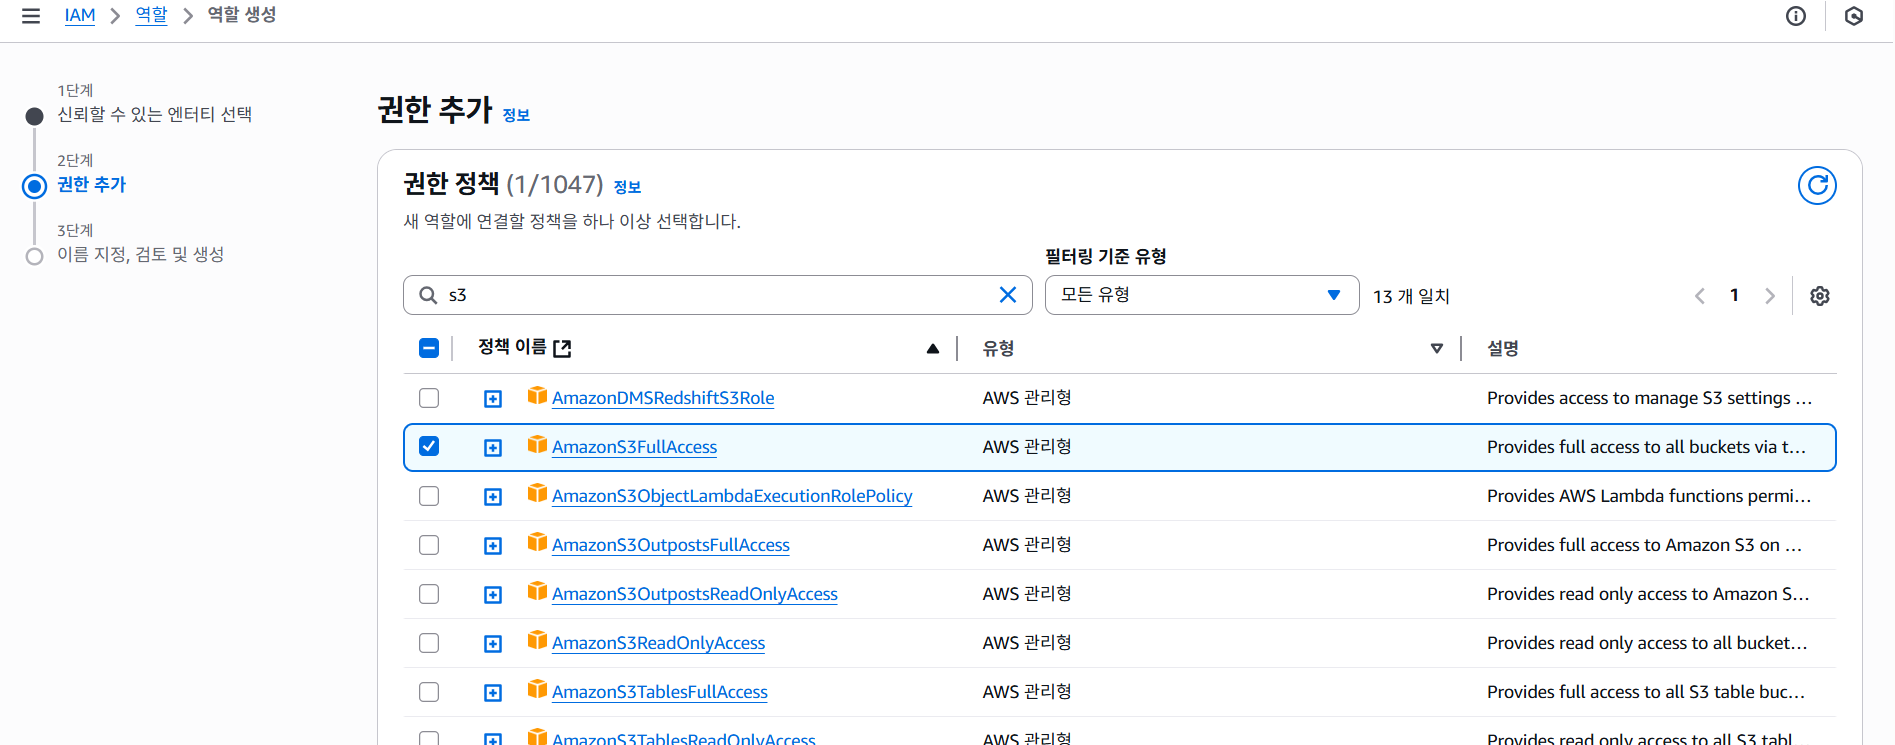Click the policy icon for AmazonS3OutpostsReadOnlyAccess
Image resolution: width=1895 pixels, height=745 pixels.
537,591
